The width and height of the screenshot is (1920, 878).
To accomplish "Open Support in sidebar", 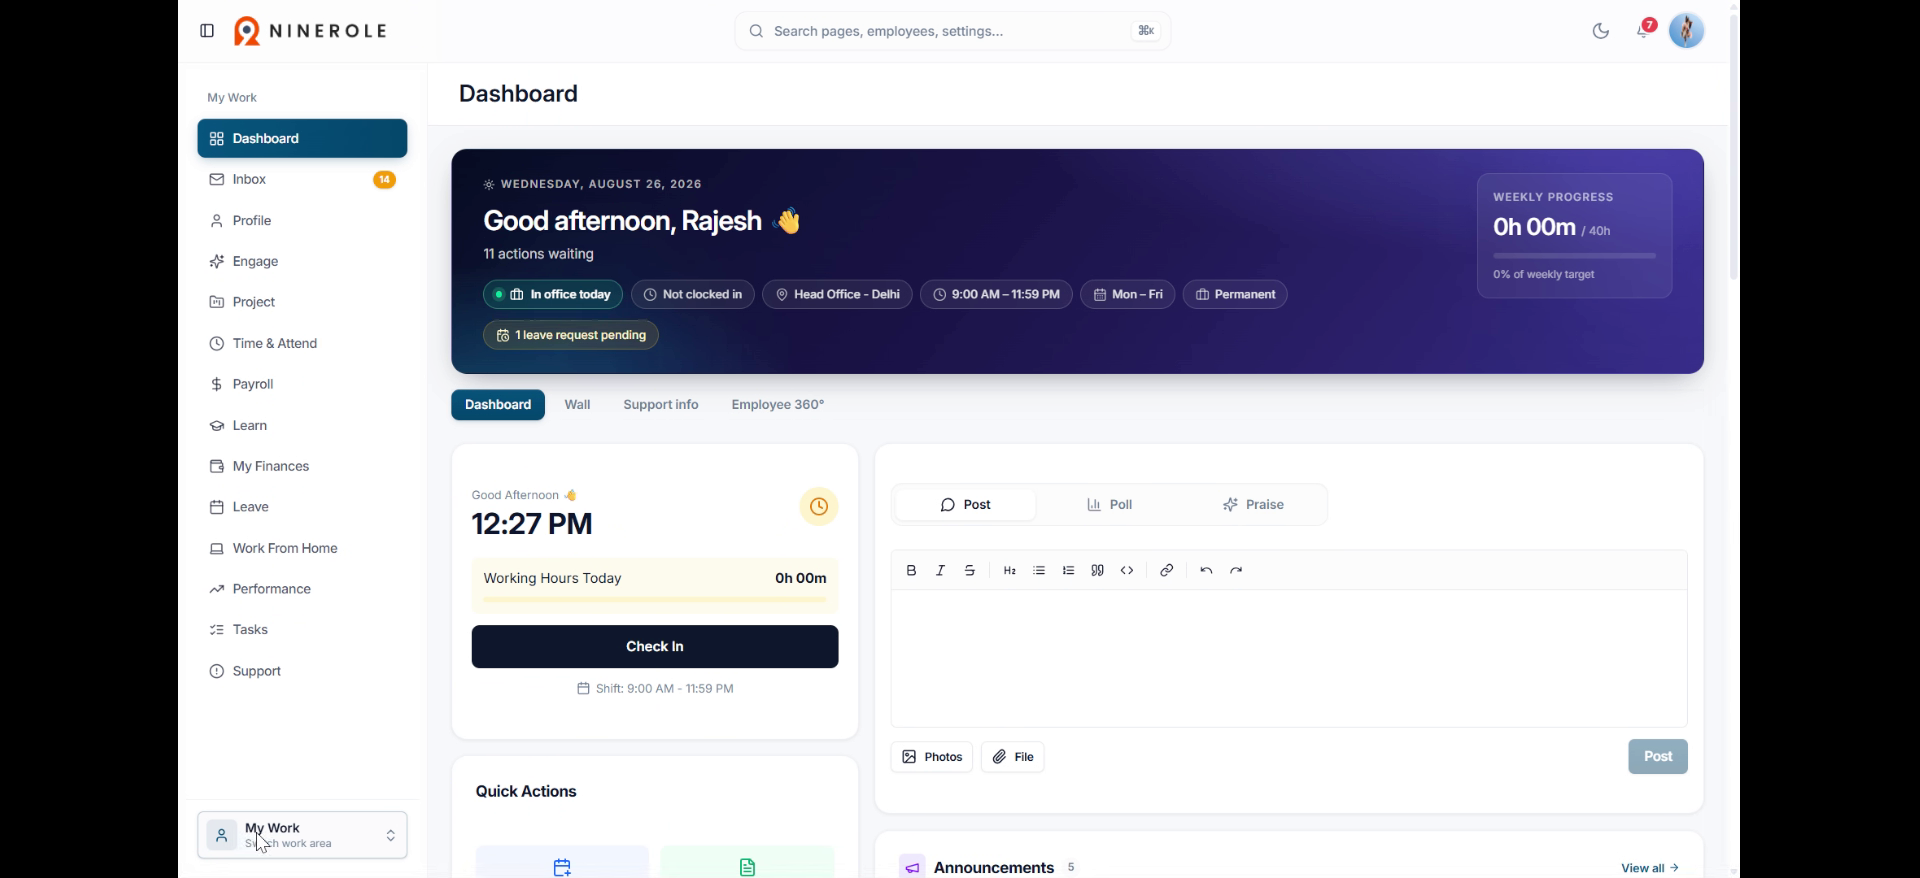I will (302, 671).
